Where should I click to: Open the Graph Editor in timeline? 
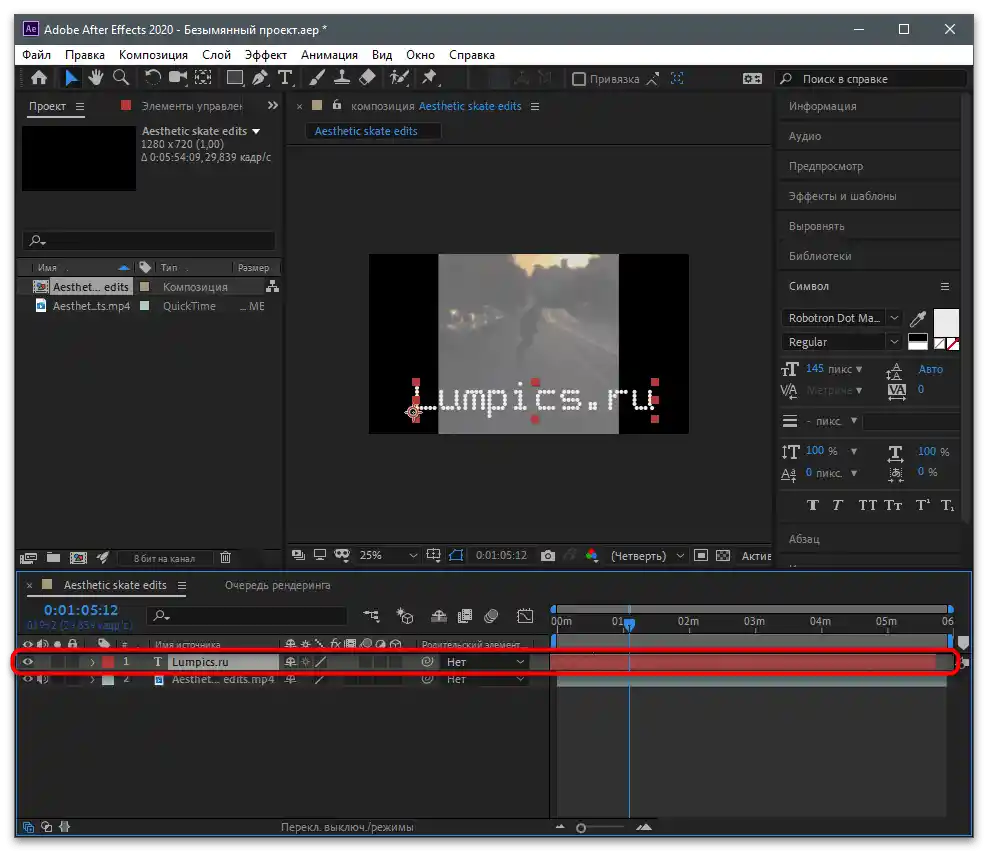click(x=524, y=616)
